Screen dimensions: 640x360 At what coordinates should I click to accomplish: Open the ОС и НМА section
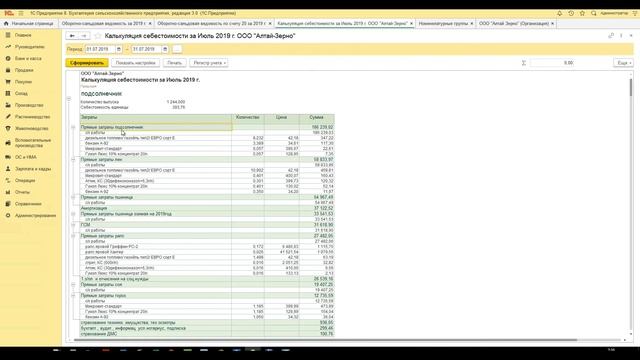(x=25, y=157)
